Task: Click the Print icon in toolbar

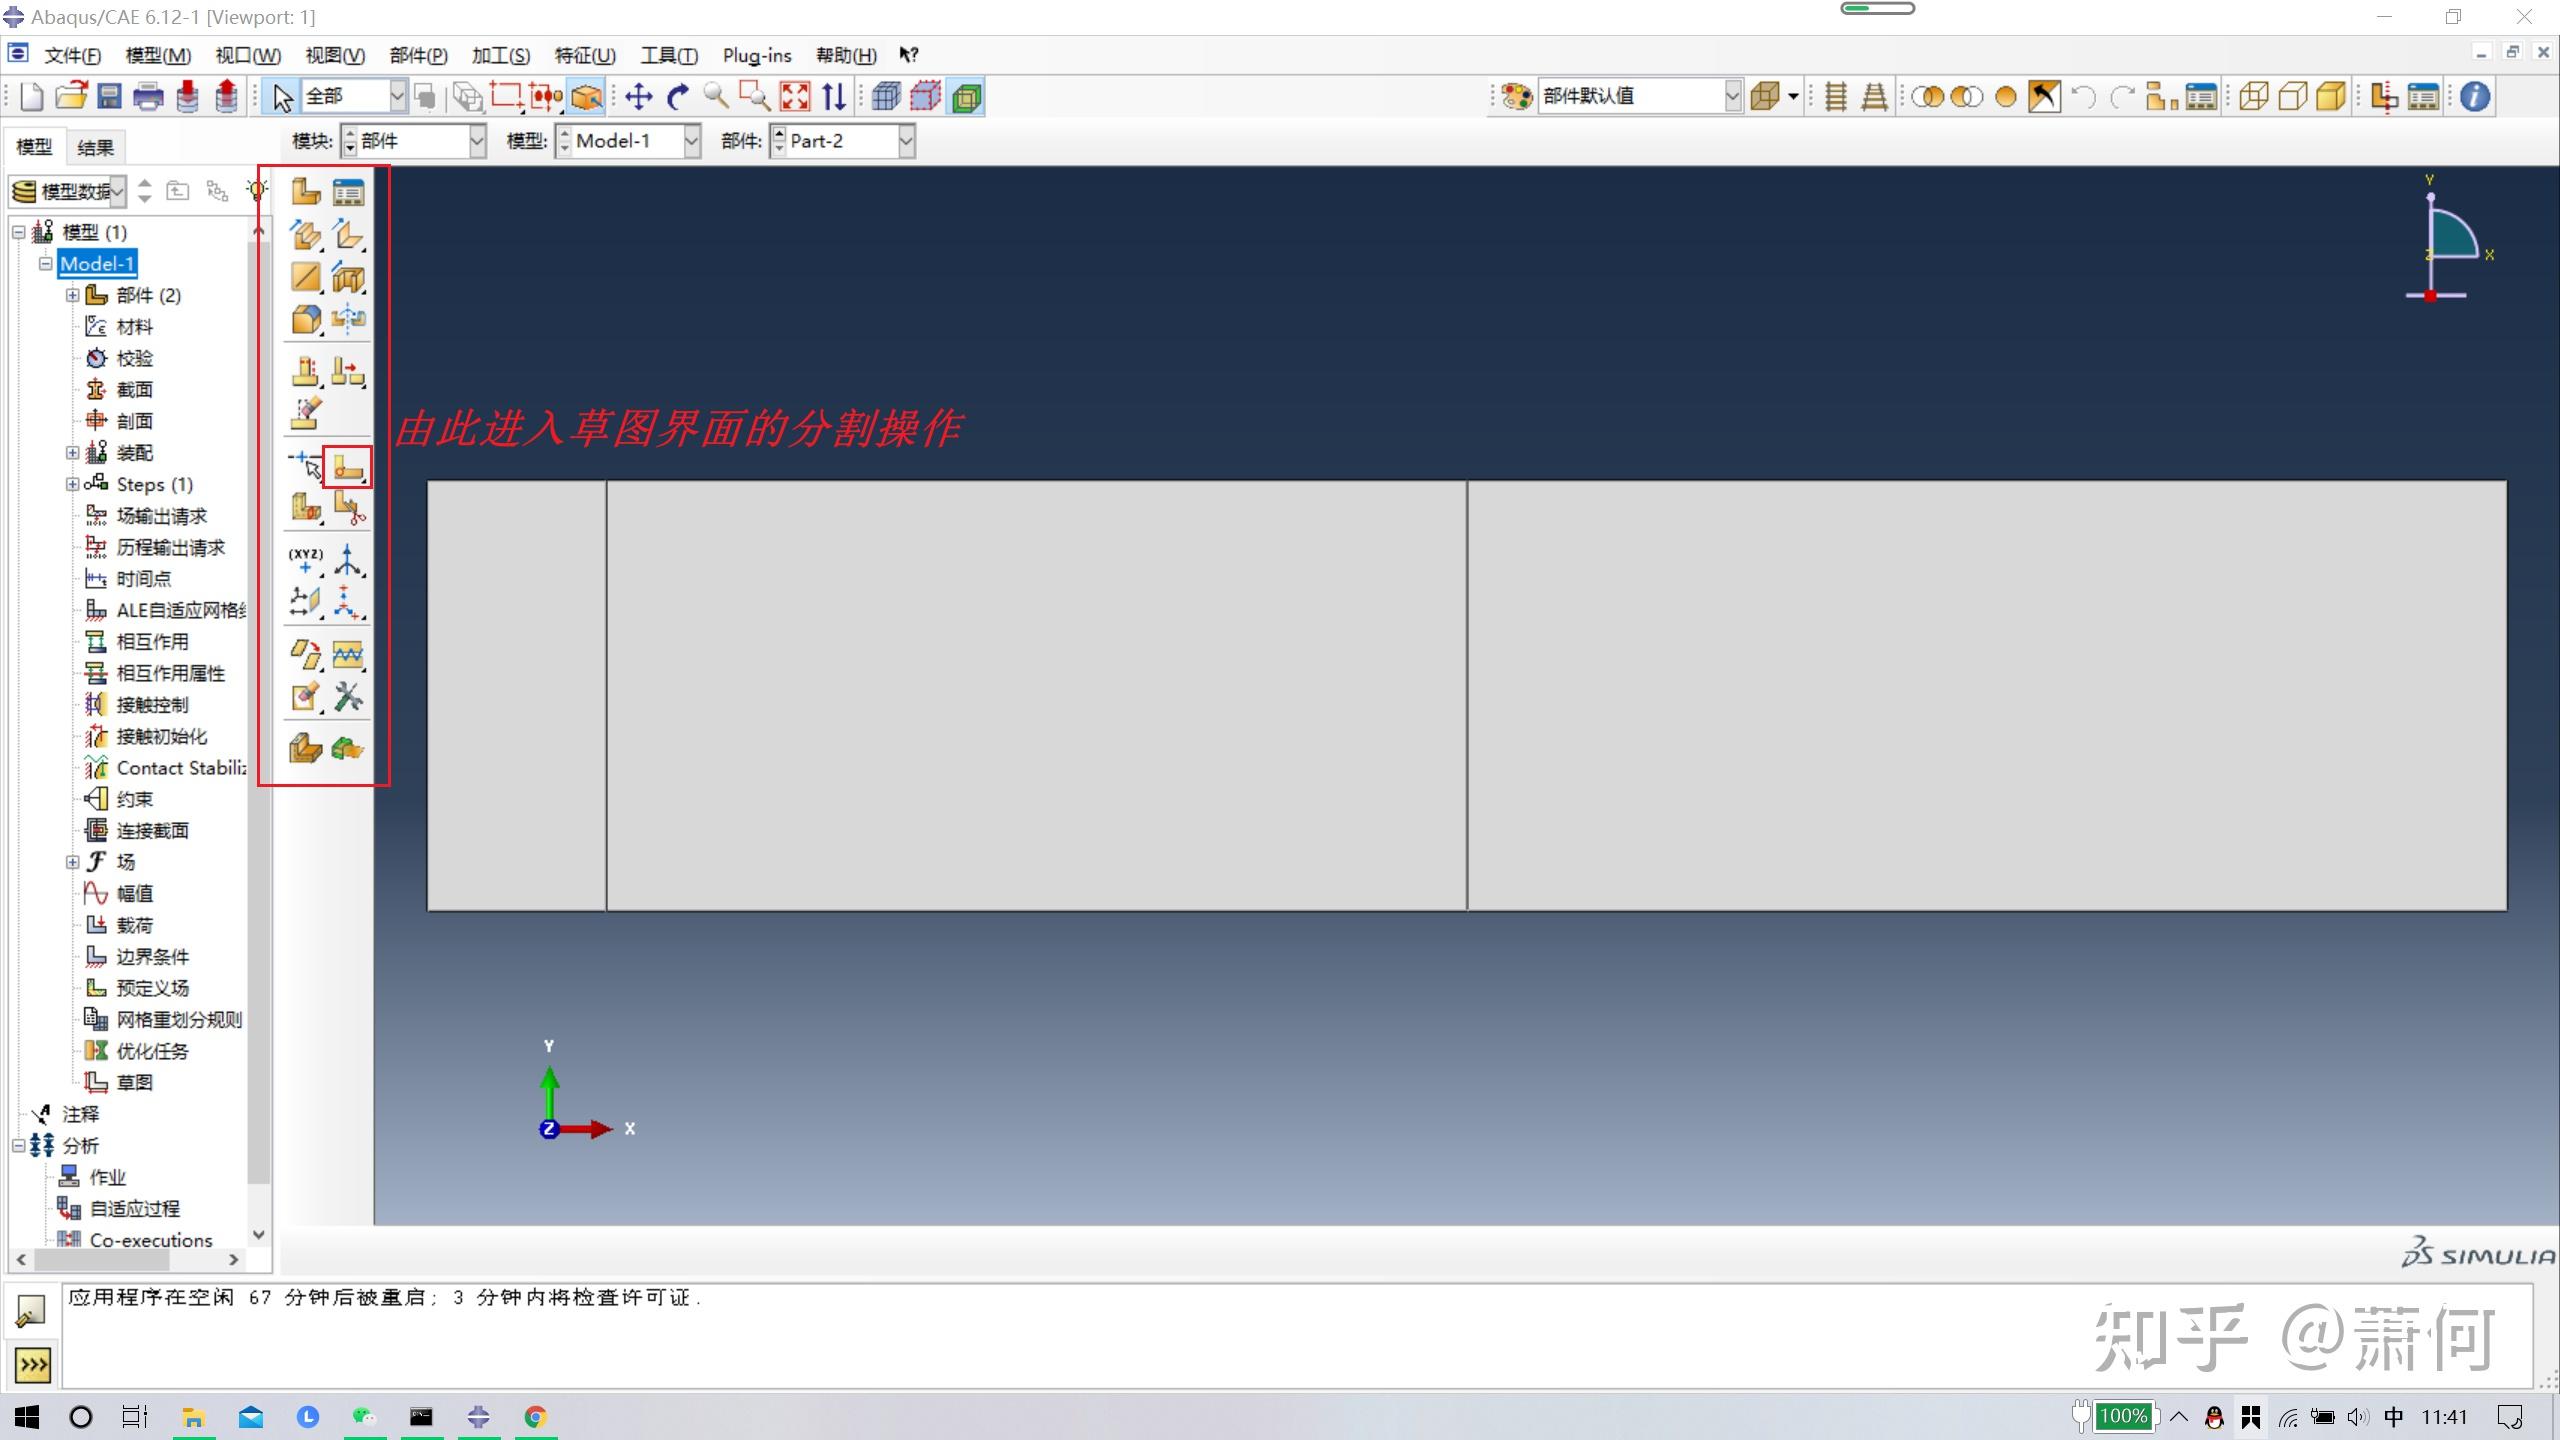Action: click(149, 97)
